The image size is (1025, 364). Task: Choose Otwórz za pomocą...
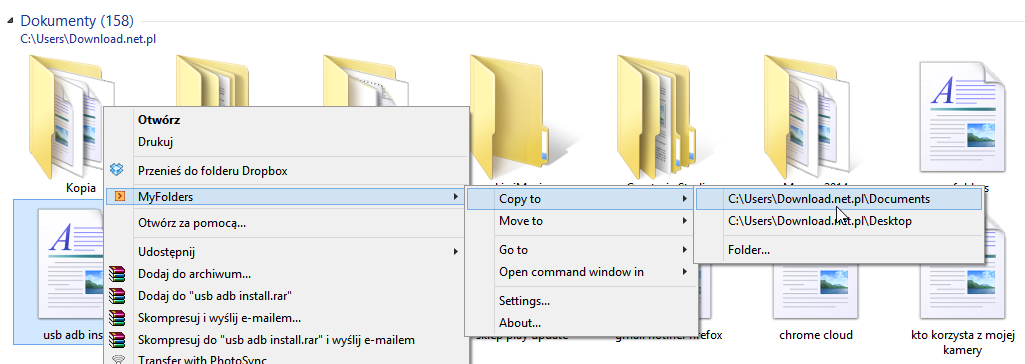pos(287,223)
